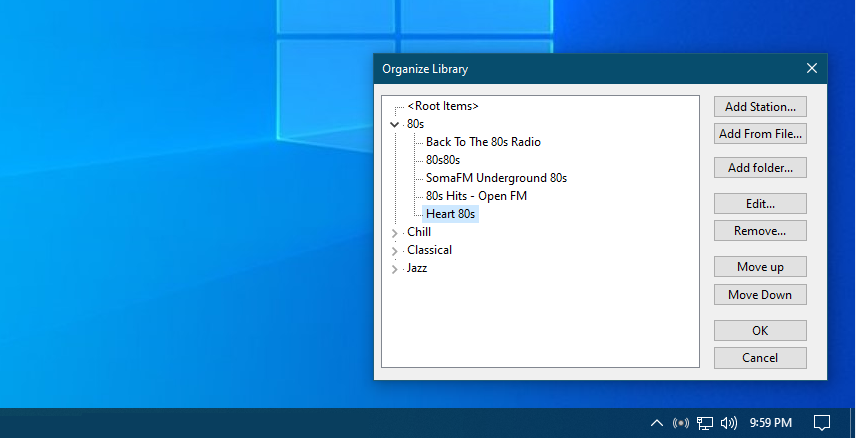Select SomaFM Underground 80s station
The height and width of the screenshot is (438, 856).
(496, 178)
